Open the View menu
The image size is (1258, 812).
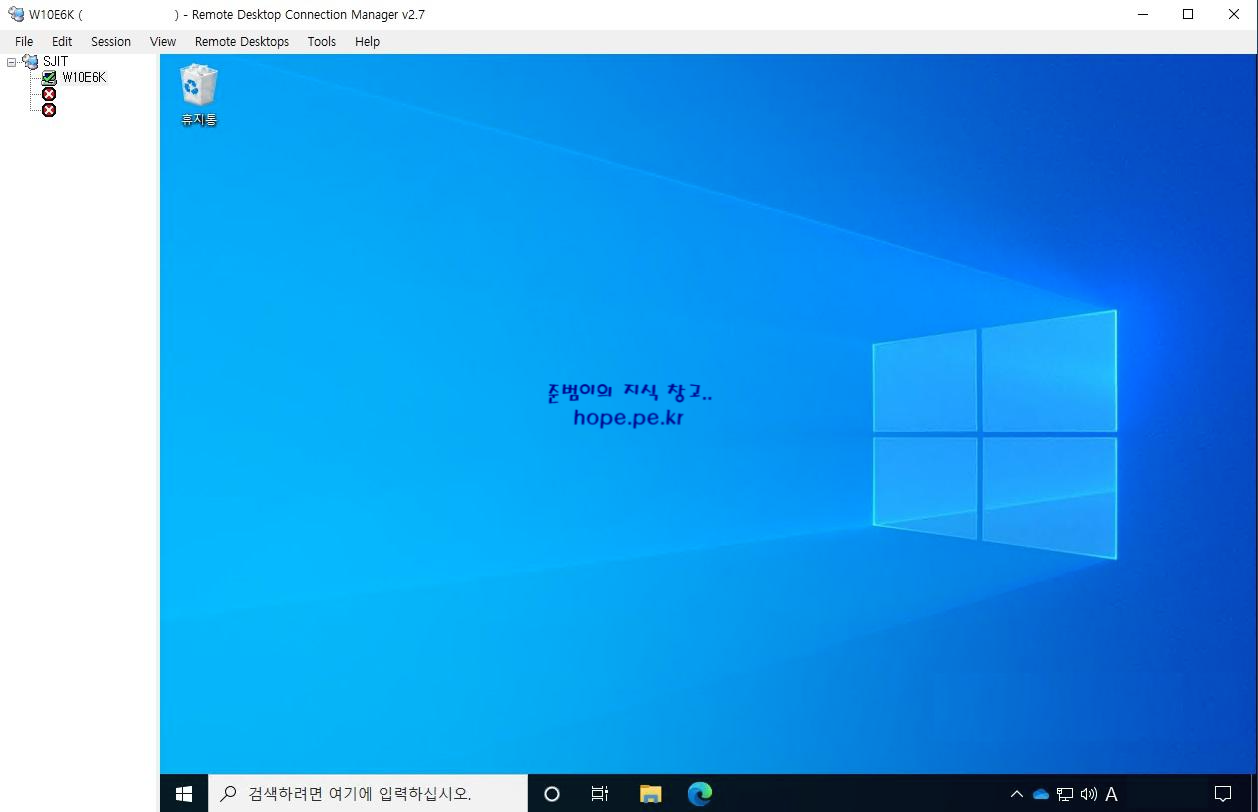pyautogui.click(x=163, y=41)
